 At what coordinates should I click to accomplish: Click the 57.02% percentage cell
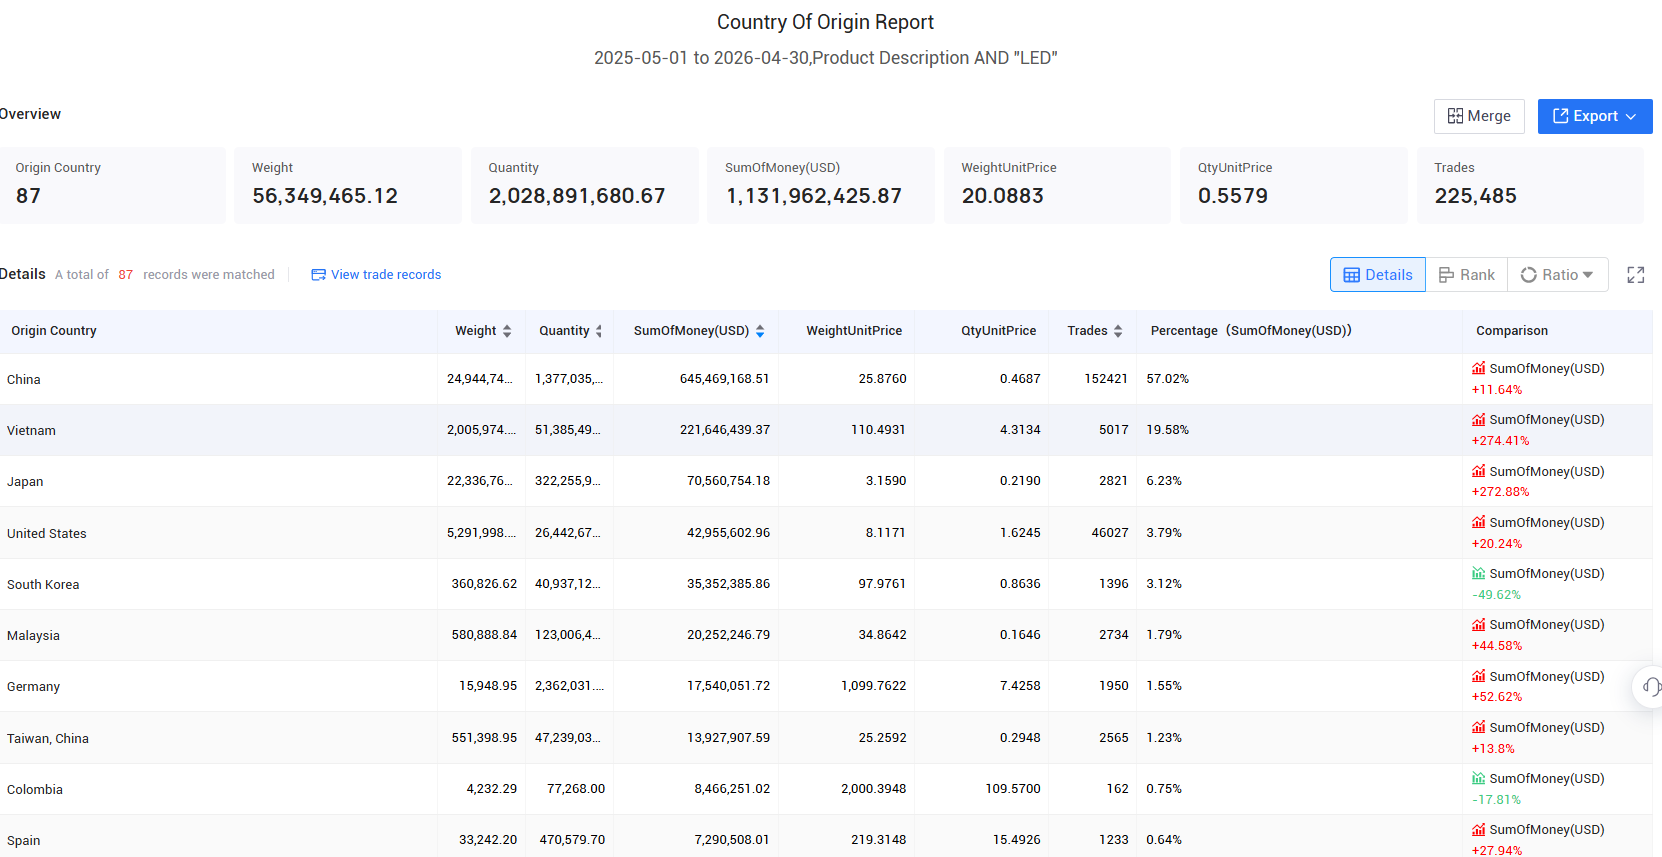[x=1168, y=379]
